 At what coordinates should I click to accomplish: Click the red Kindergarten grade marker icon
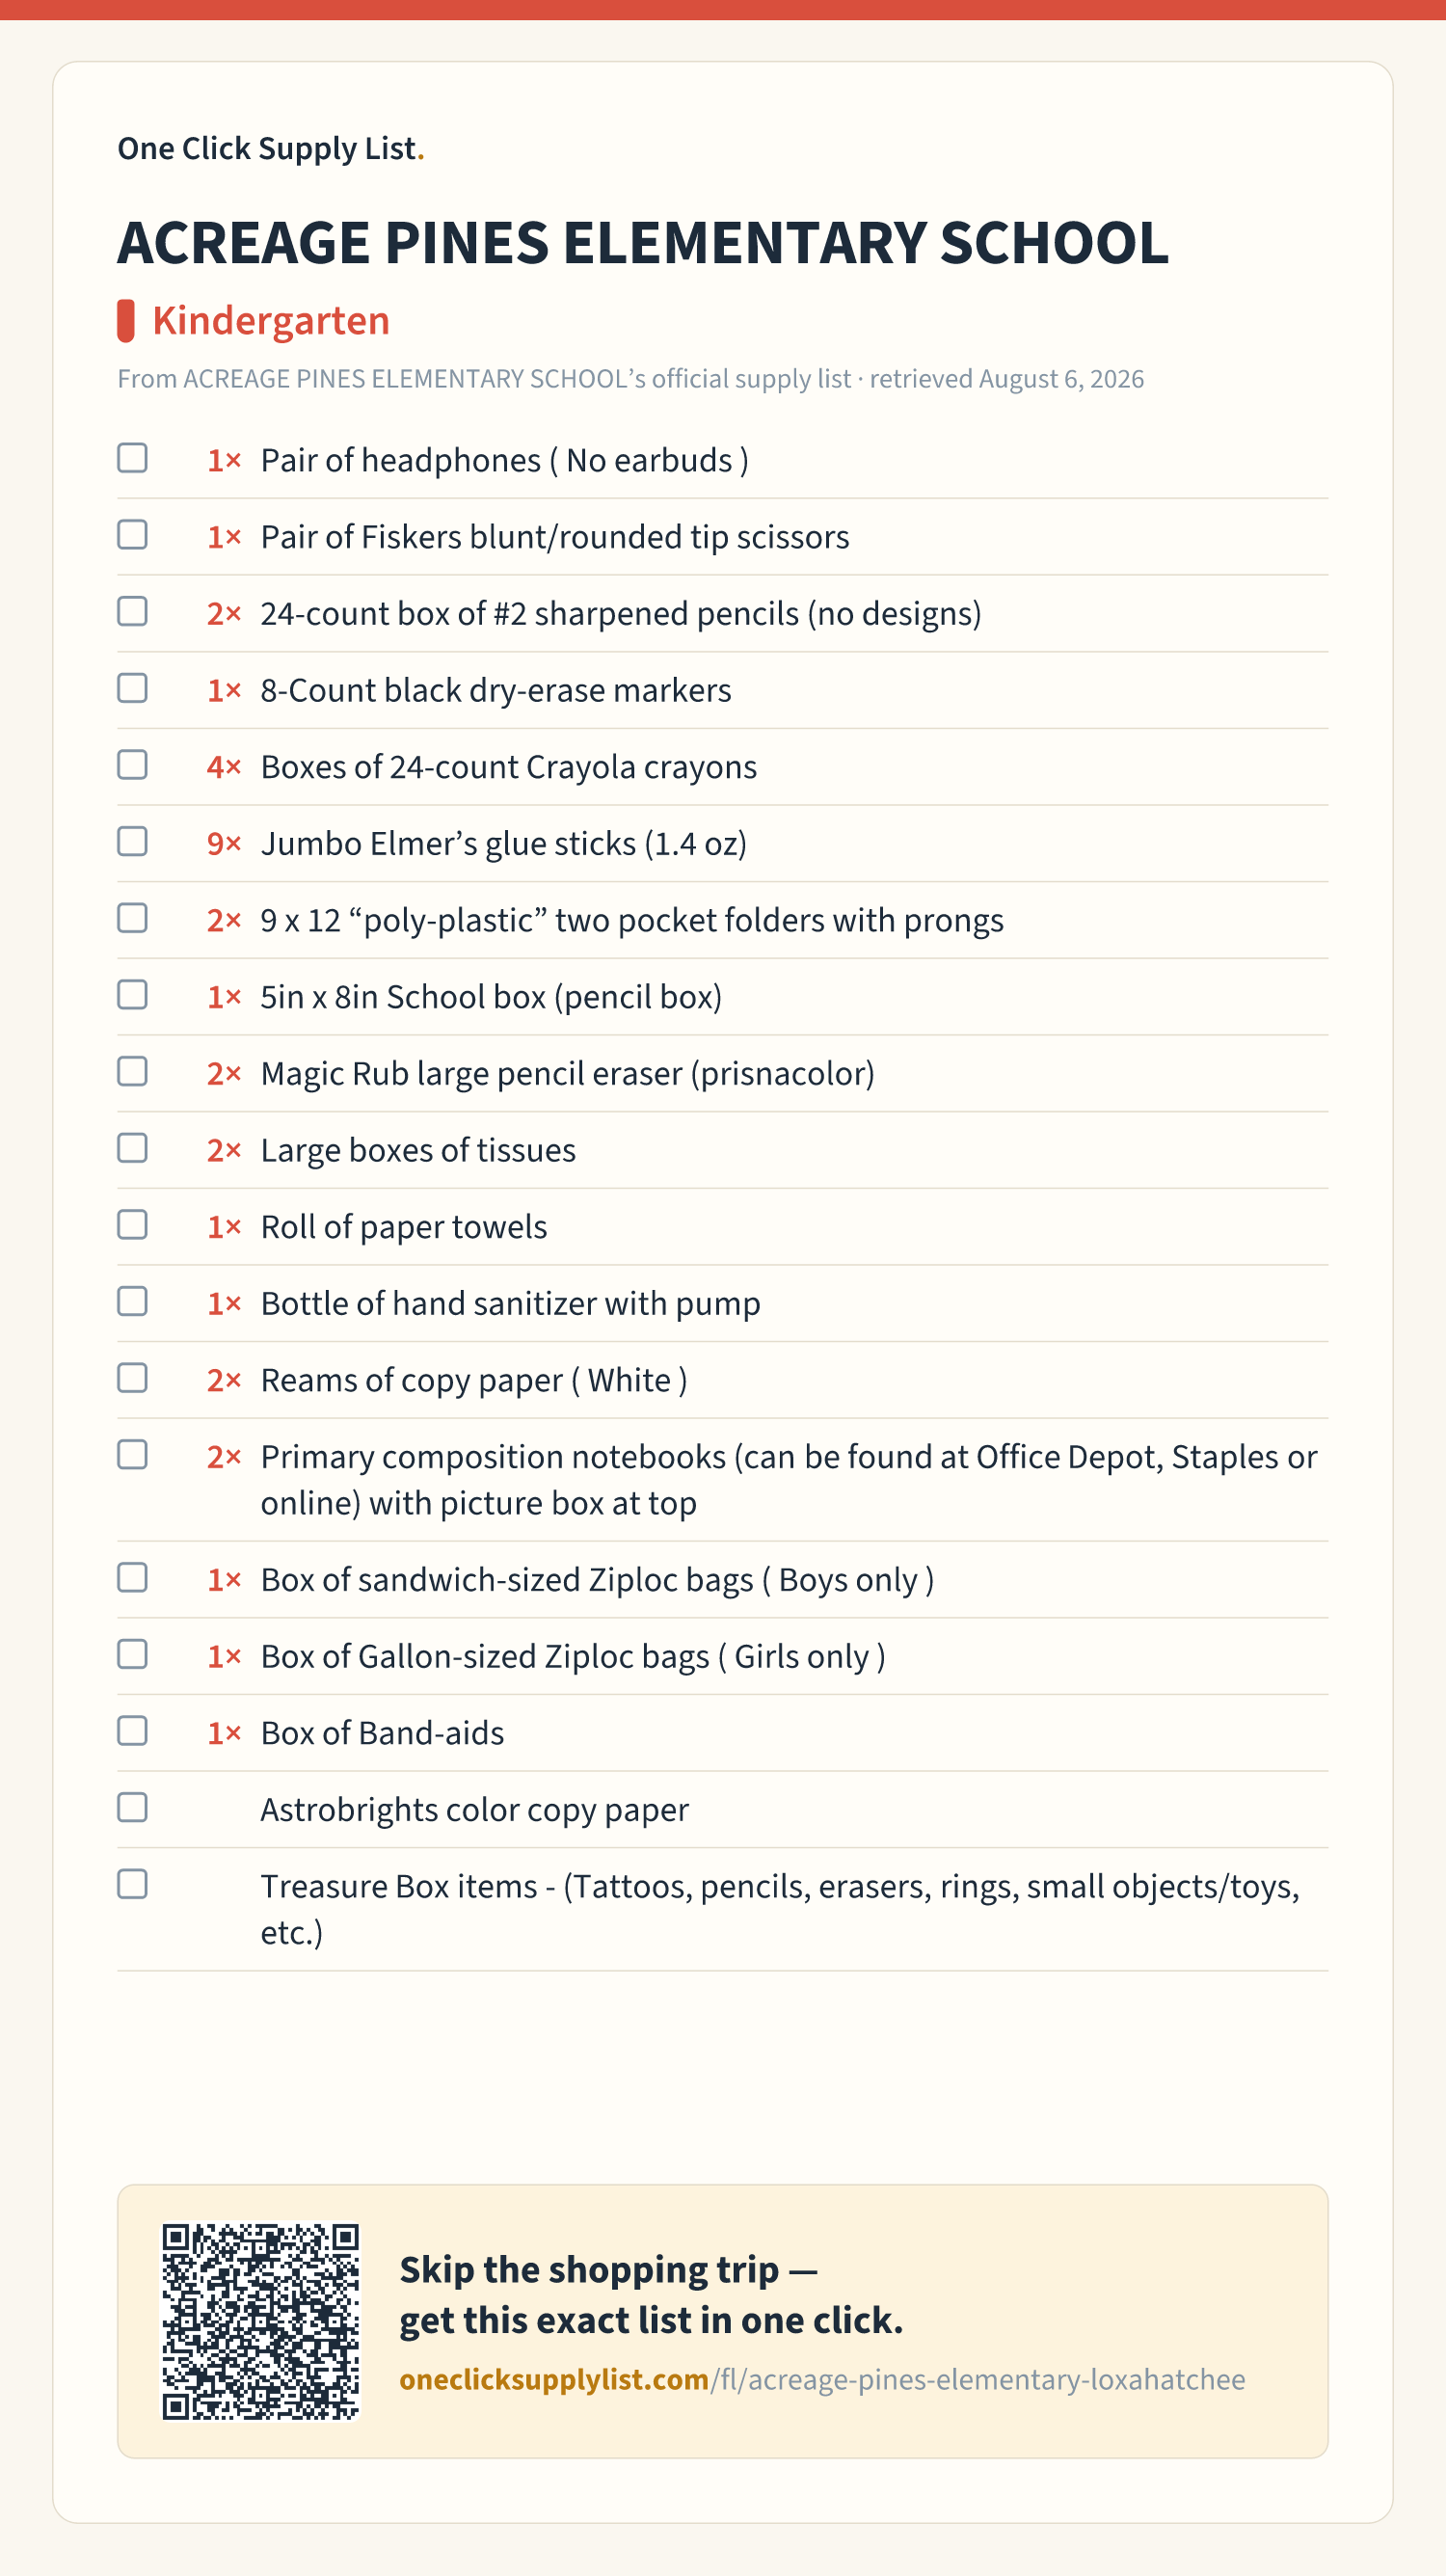(x=126, y=321)
